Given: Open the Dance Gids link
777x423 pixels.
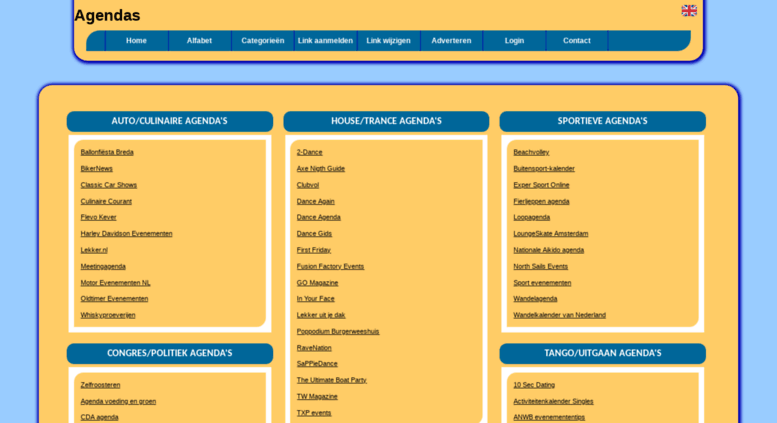Looking at the screenshot, I should pyautogui.click(x=314, y=233).
